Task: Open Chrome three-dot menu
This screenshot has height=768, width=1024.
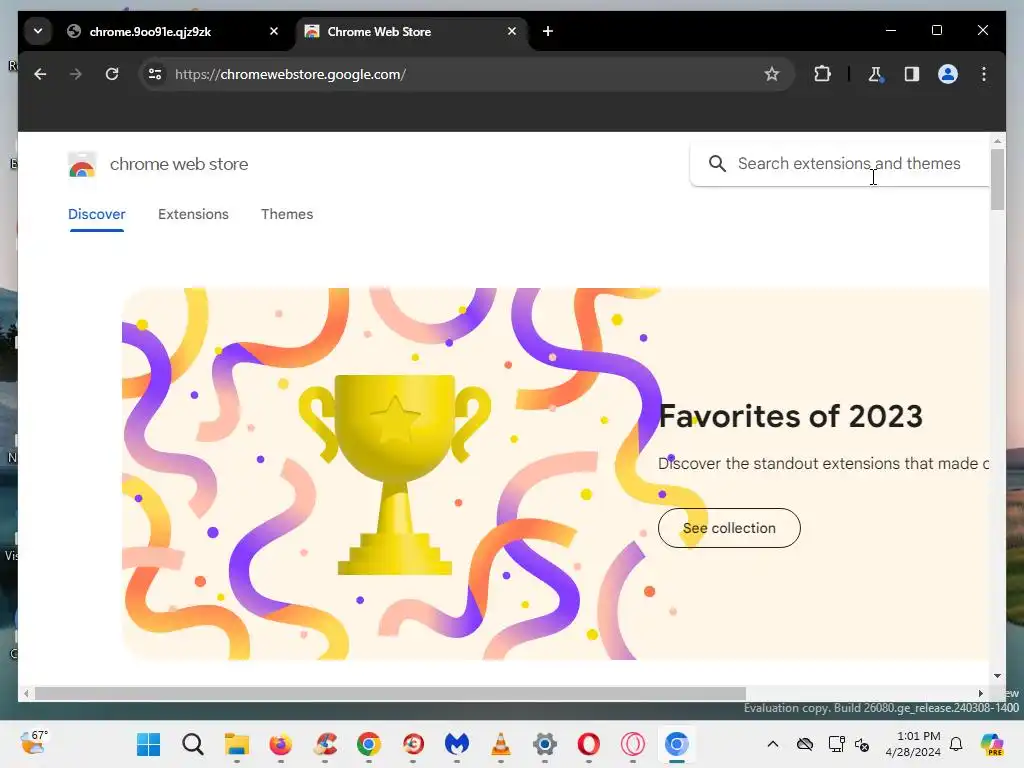Action: click(984, 74)
